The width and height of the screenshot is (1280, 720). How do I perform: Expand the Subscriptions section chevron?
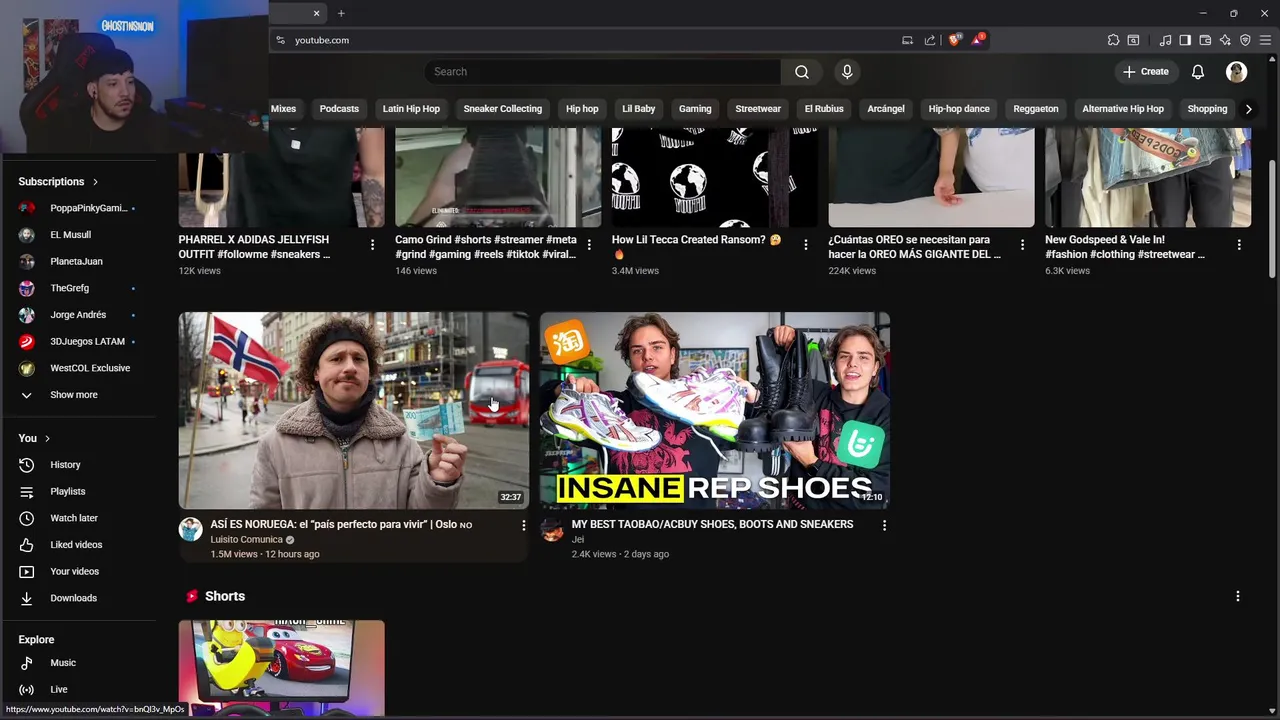point(95,182)
